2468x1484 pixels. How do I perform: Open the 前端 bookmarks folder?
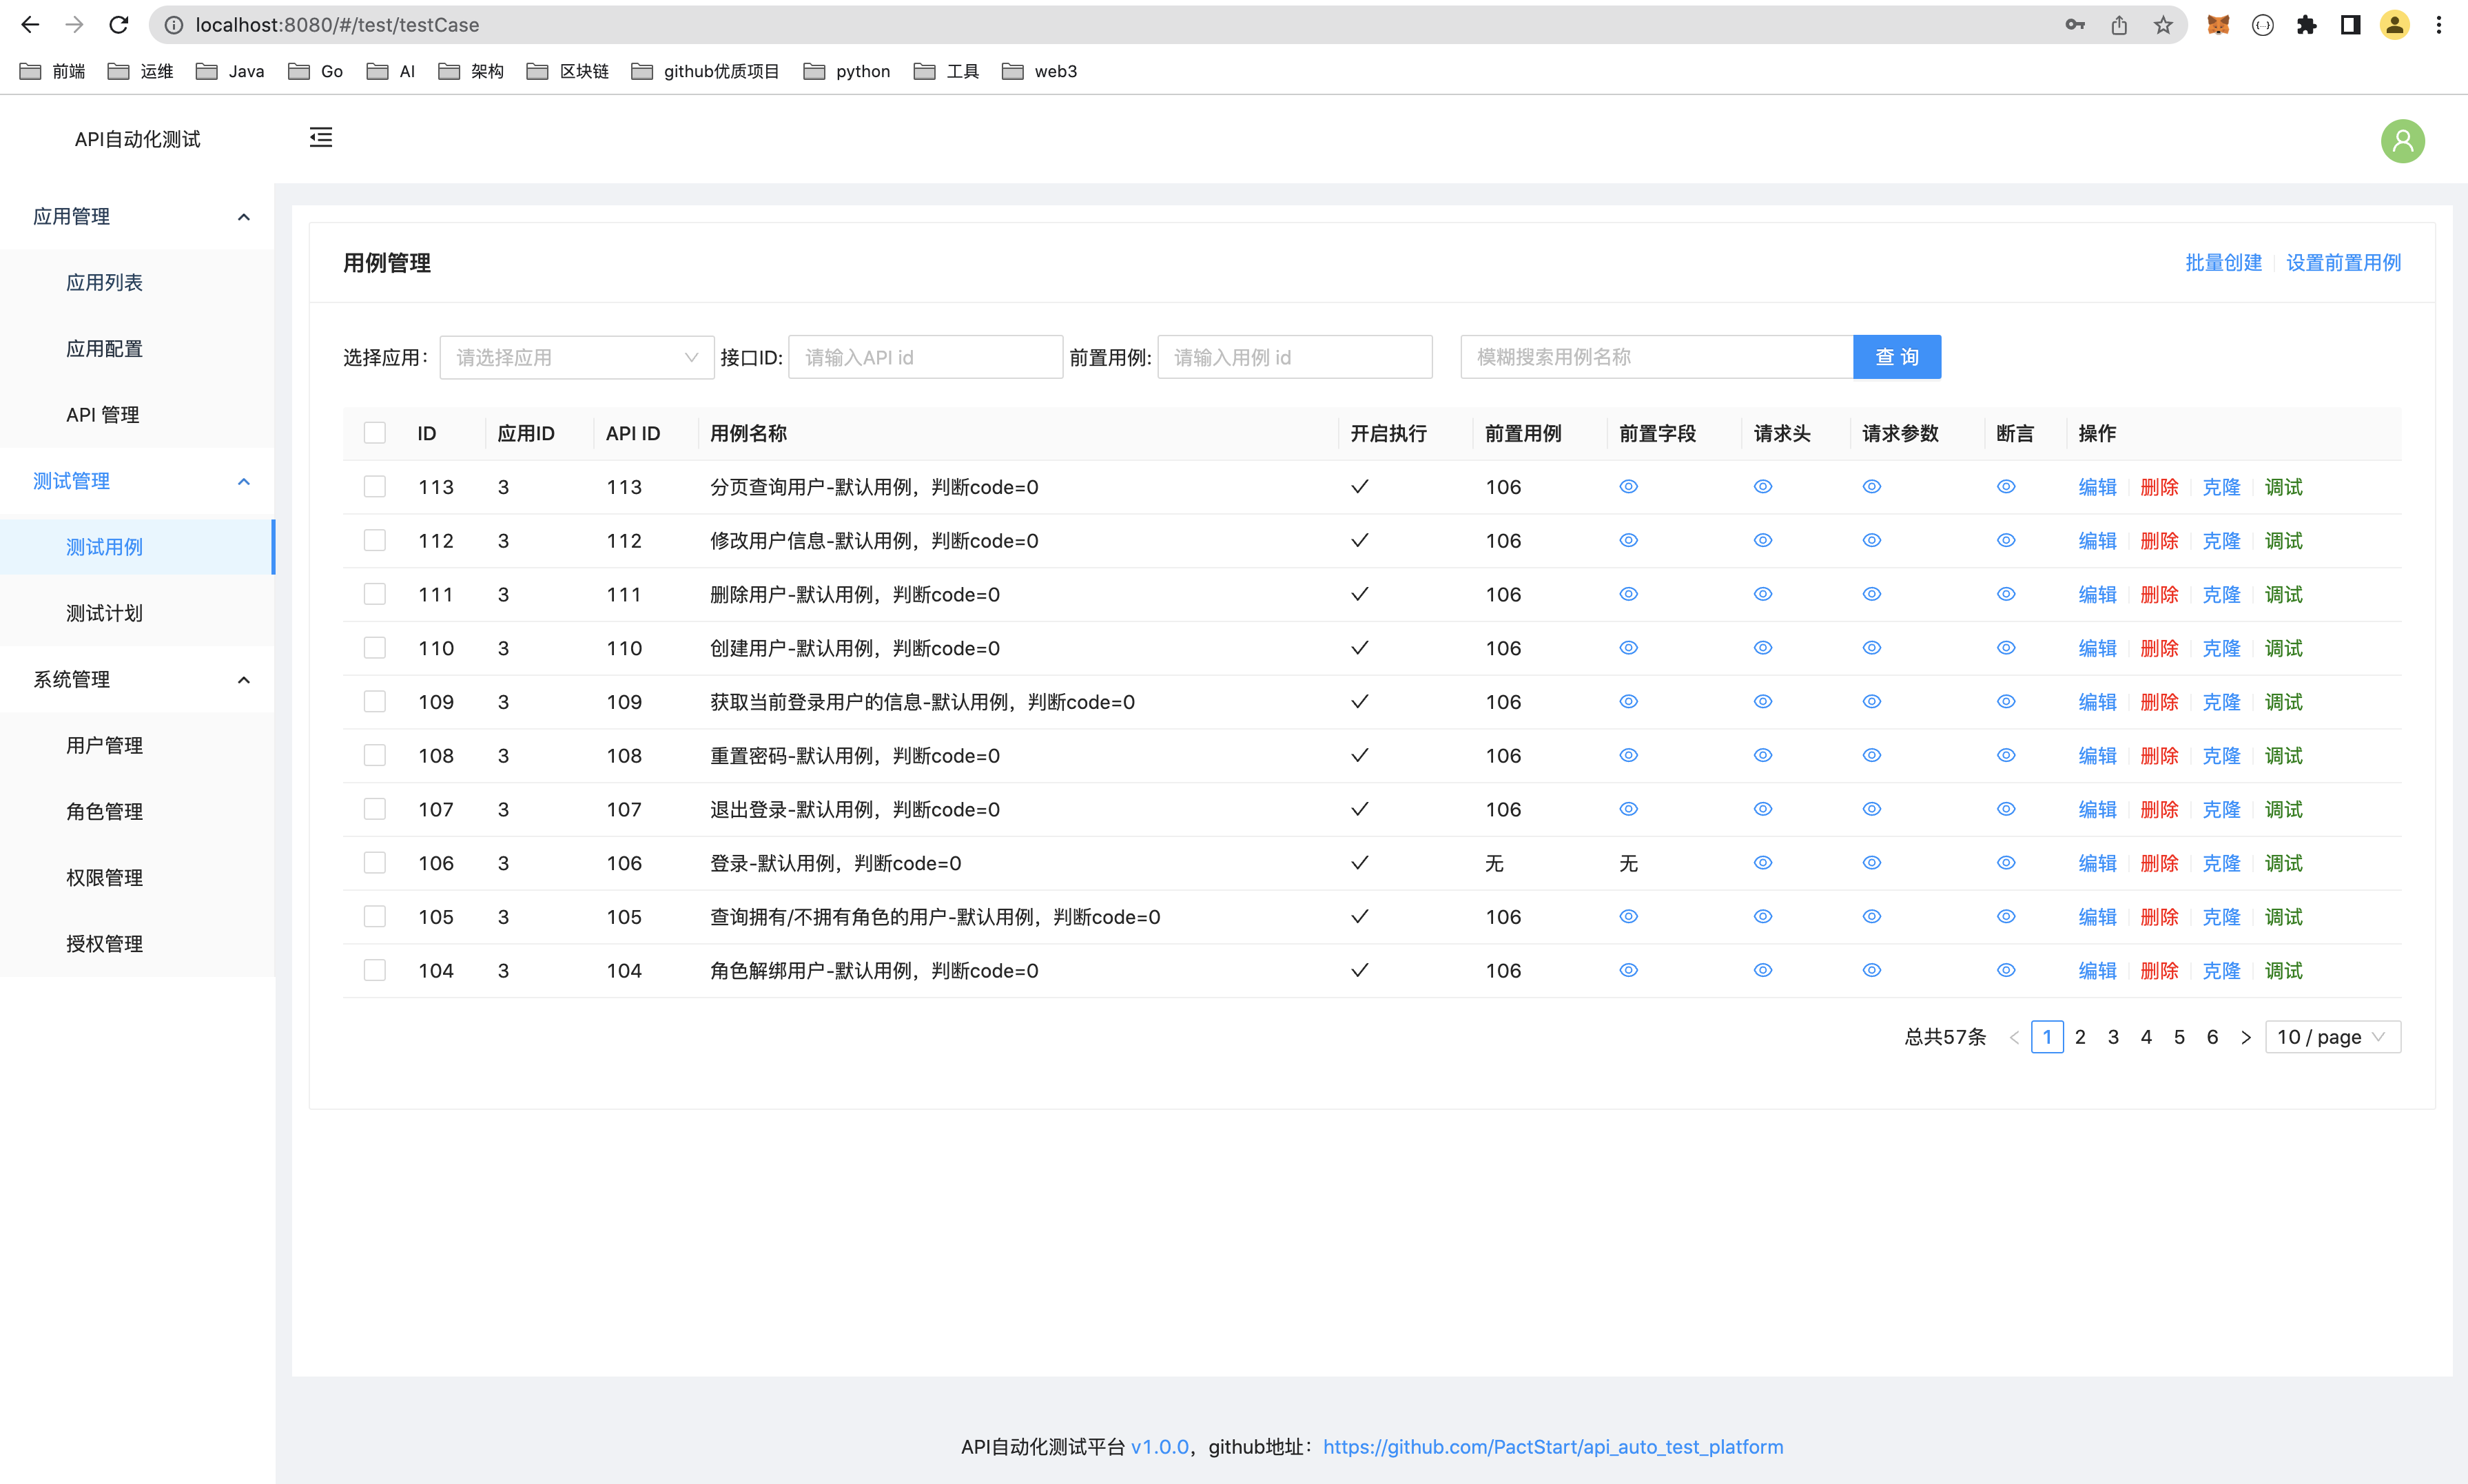coord(52,71)
